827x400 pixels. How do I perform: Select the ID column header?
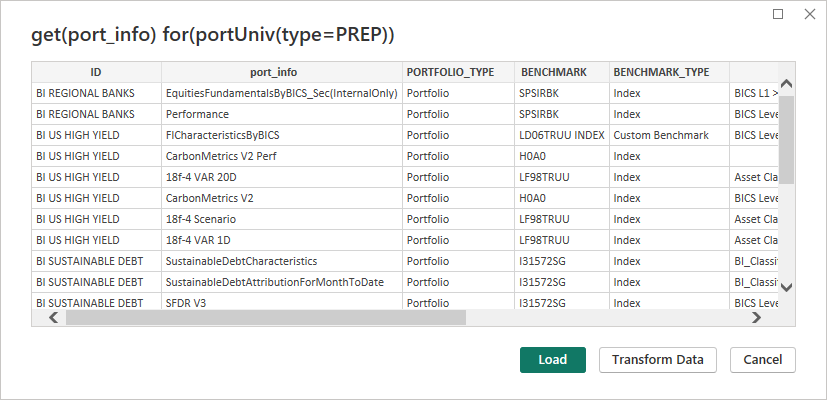[96, 72]
